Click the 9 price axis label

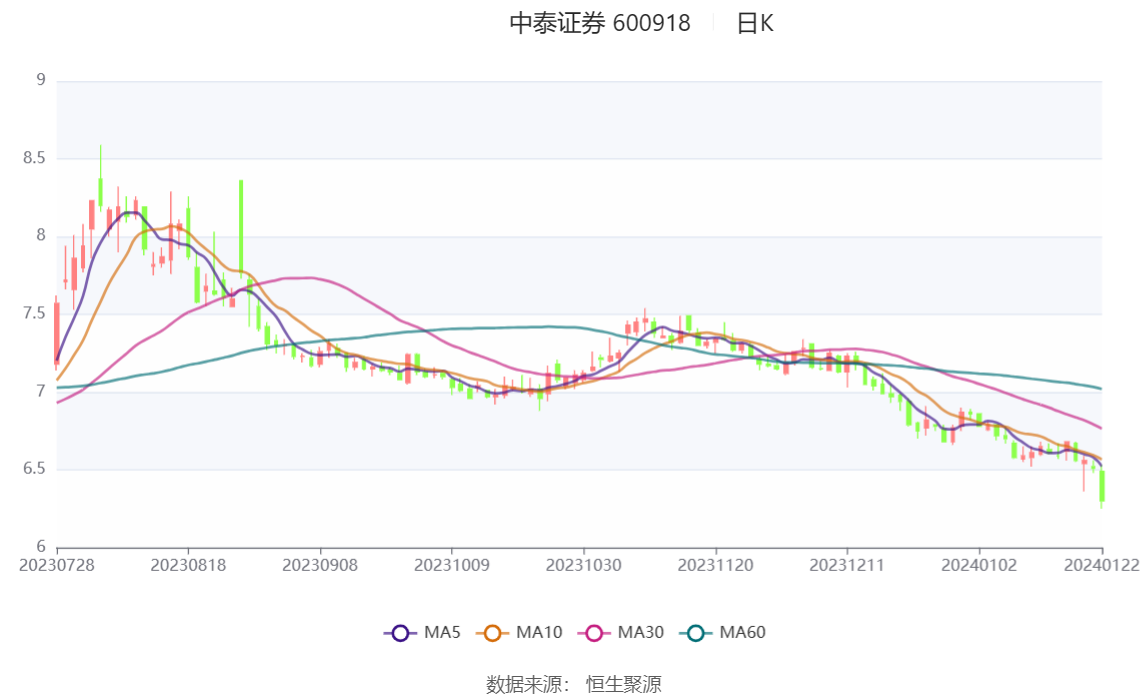pos(41,80)
